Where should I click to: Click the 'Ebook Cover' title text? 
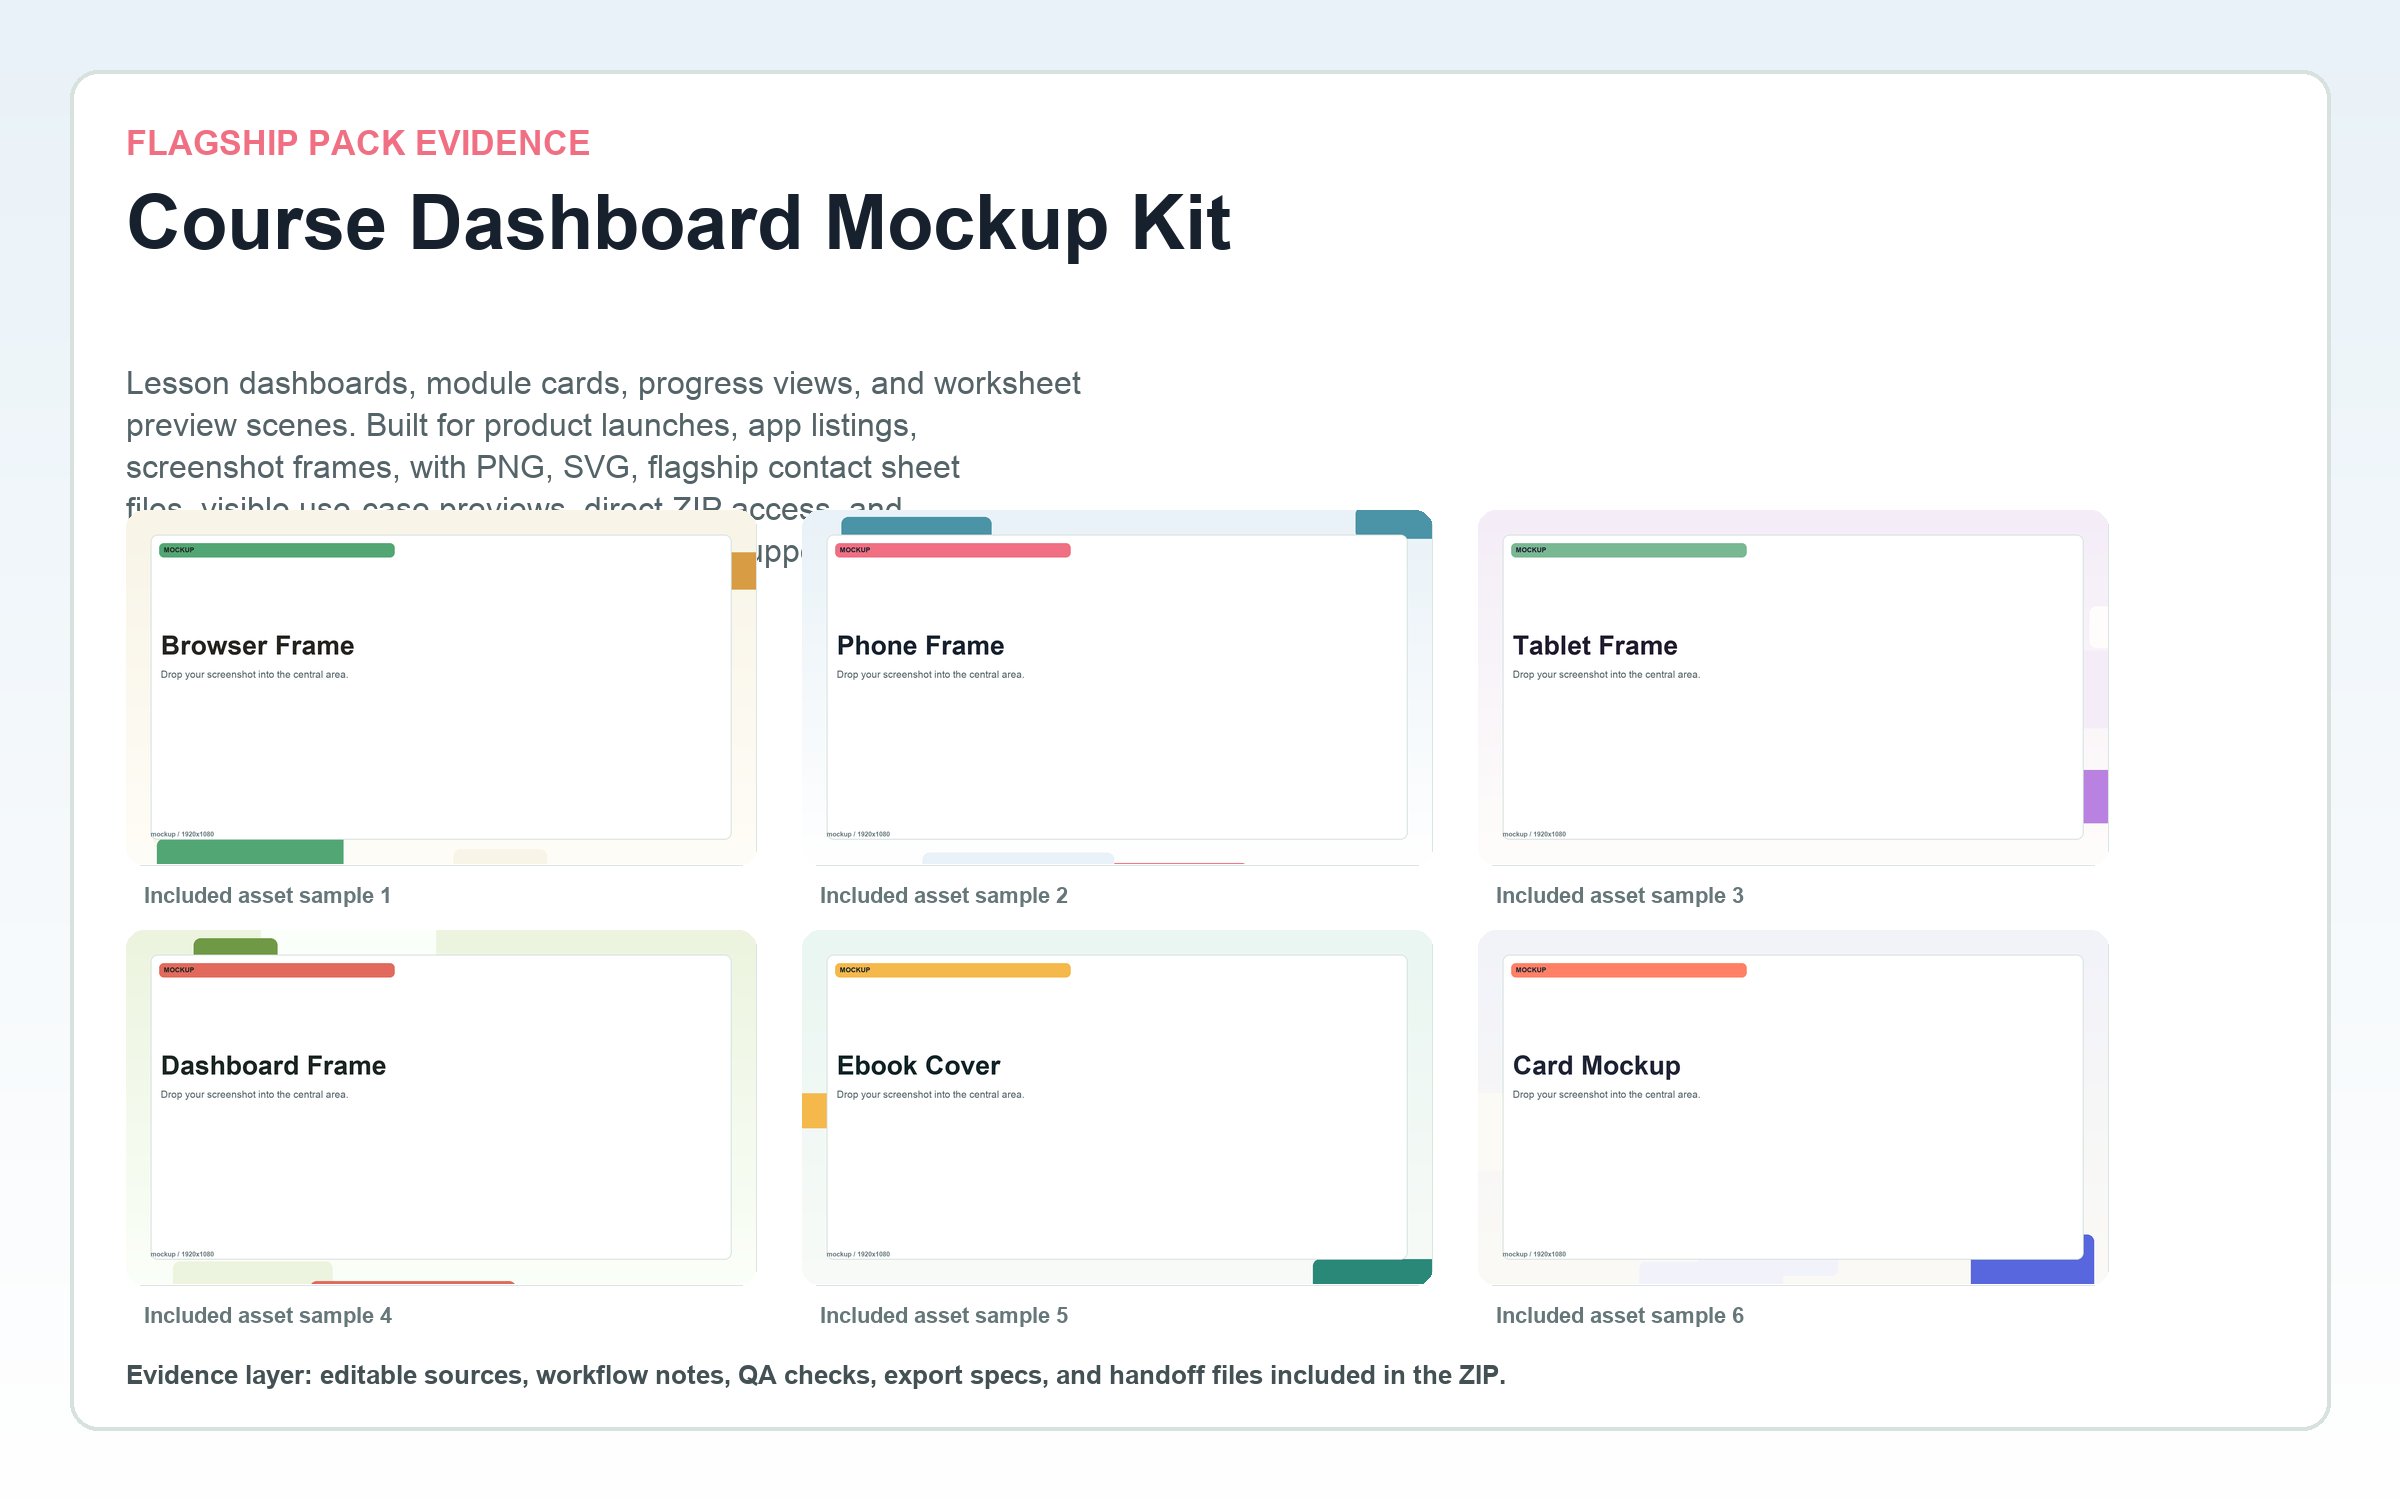(919, 1066)
